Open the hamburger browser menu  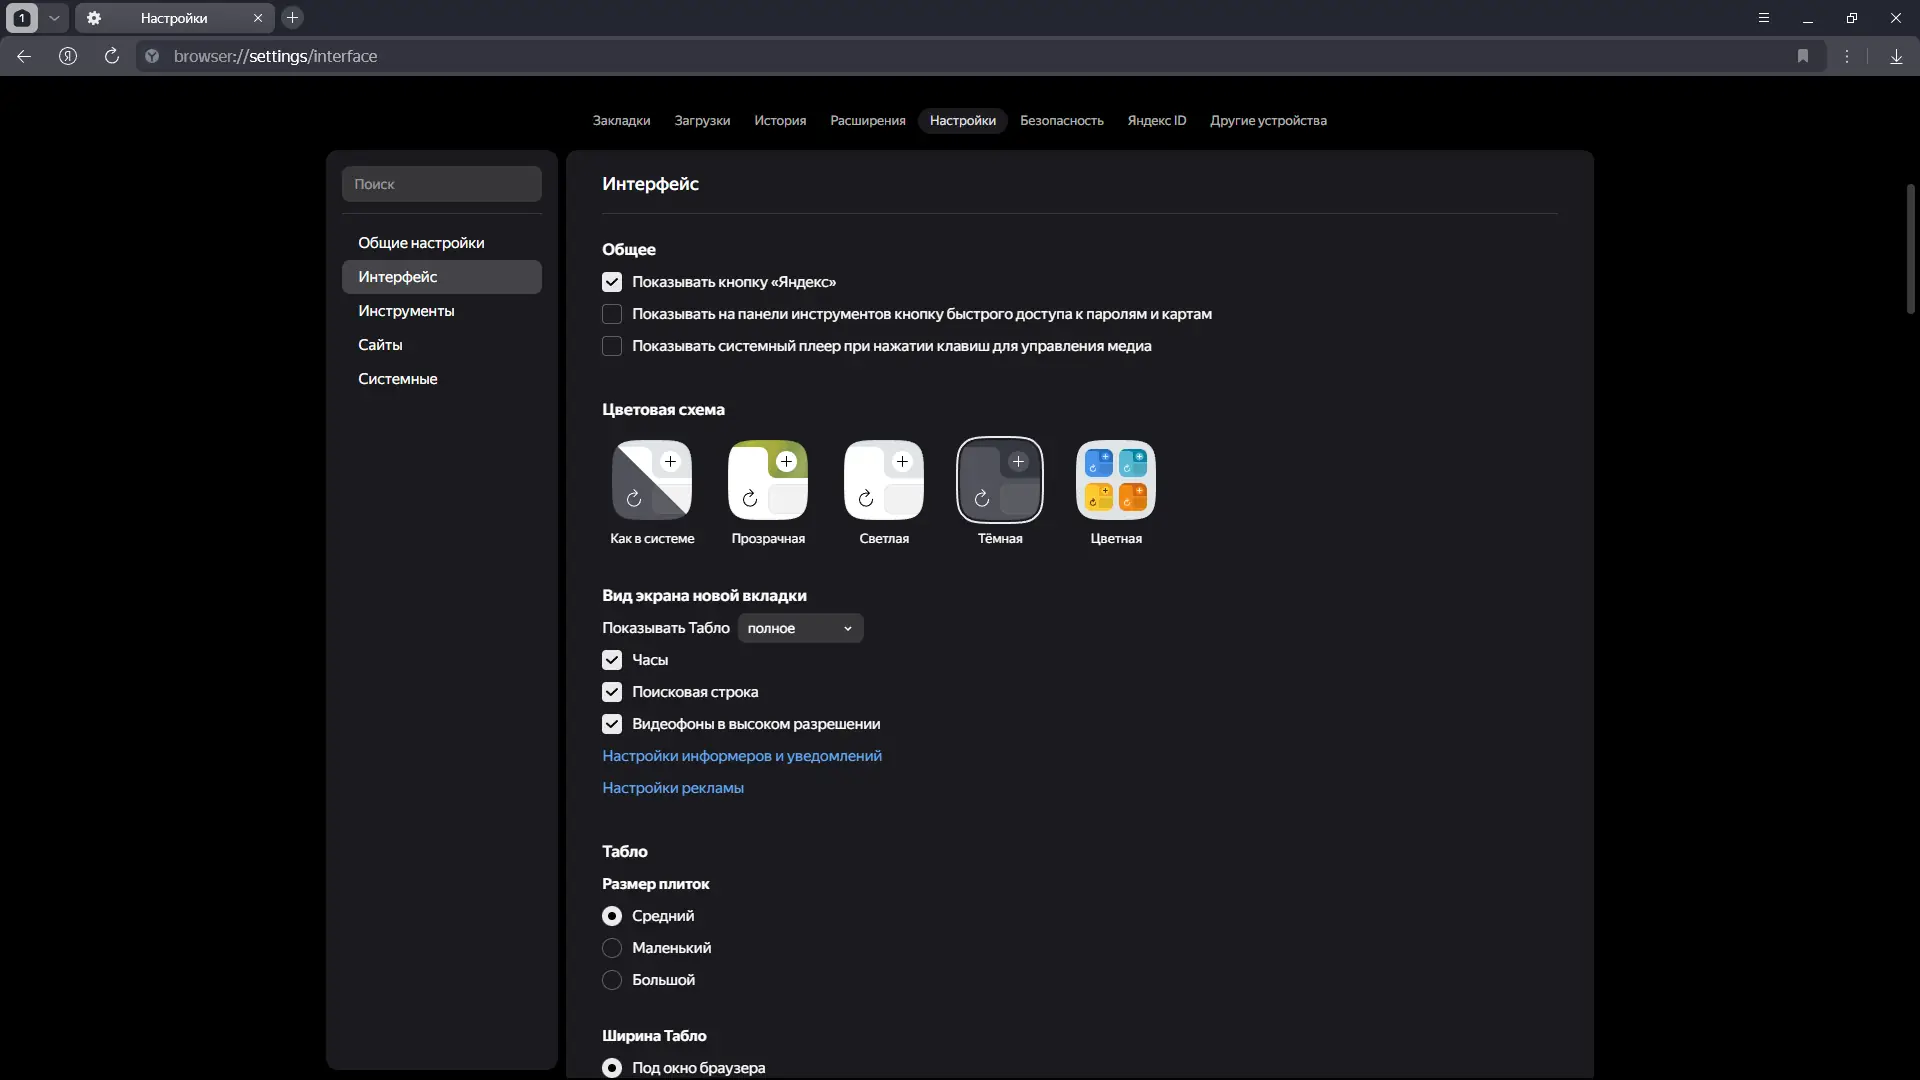click(1764, 18)
